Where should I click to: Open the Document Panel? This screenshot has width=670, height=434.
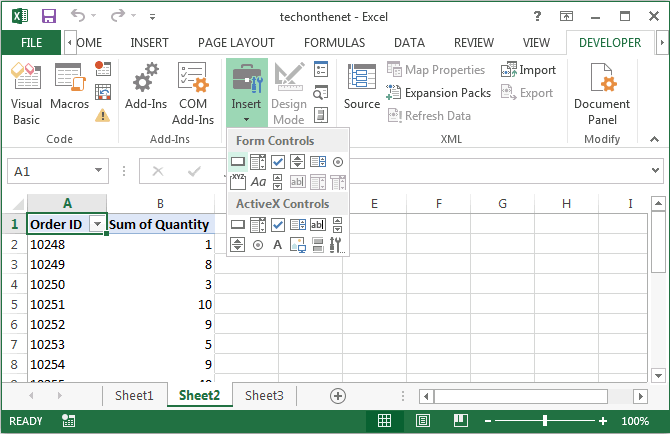[x=602, y=94]
